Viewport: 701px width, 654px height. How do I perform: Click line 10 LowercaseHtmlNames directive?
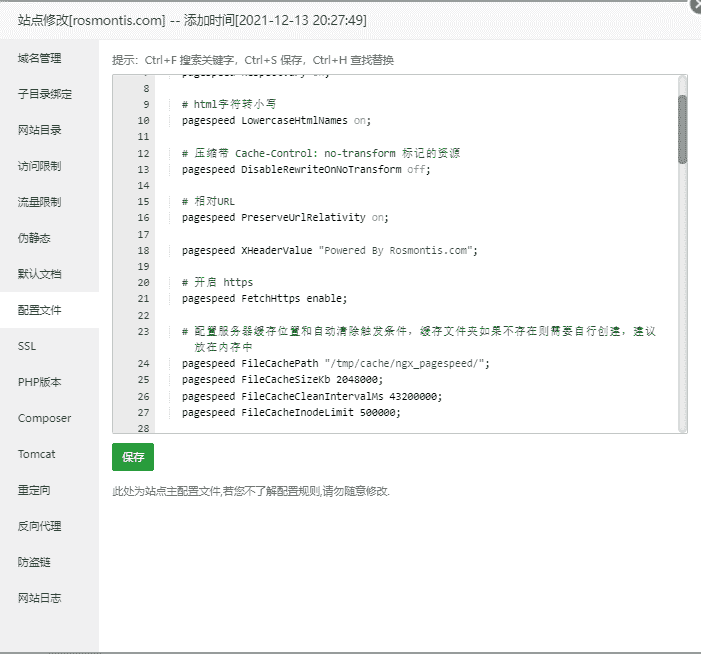[x=276, y=121]
